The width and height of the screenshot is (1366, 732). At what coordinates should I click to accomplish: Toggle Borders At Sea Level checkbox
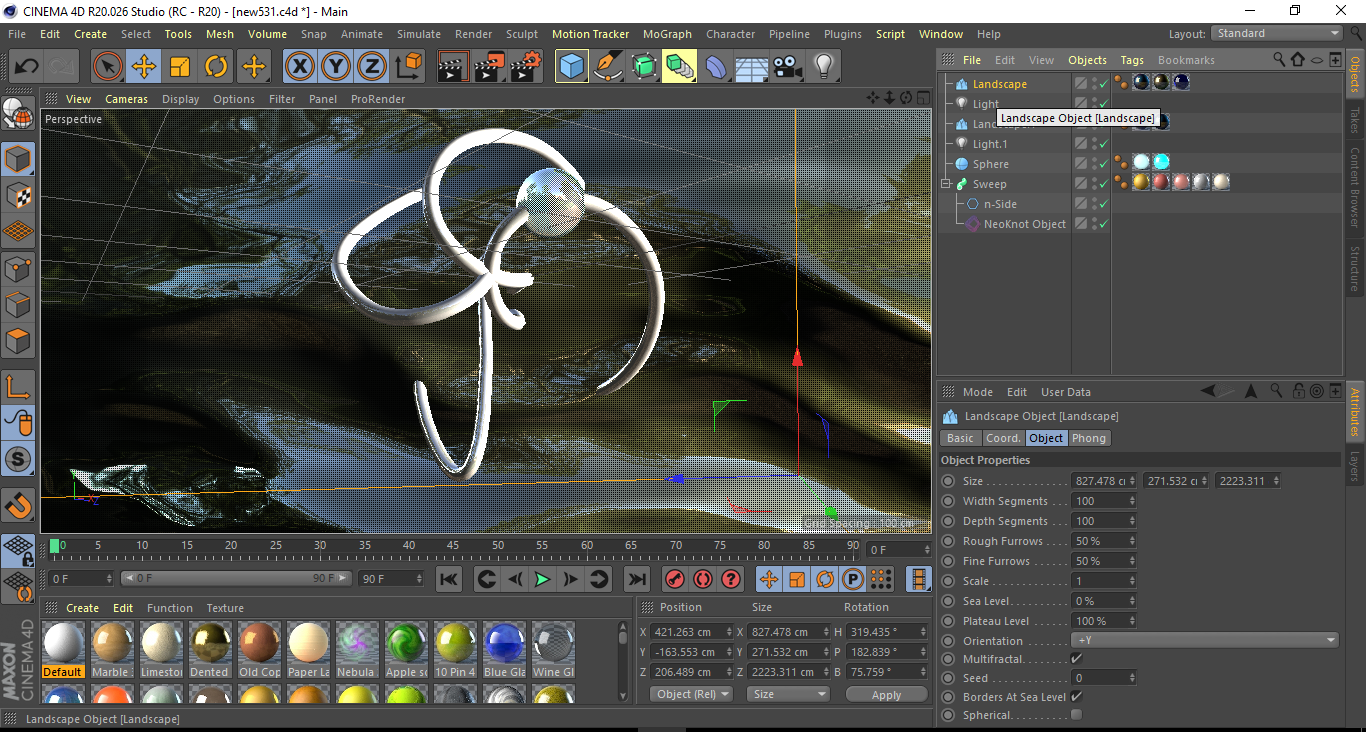(x=1076, y=696)
